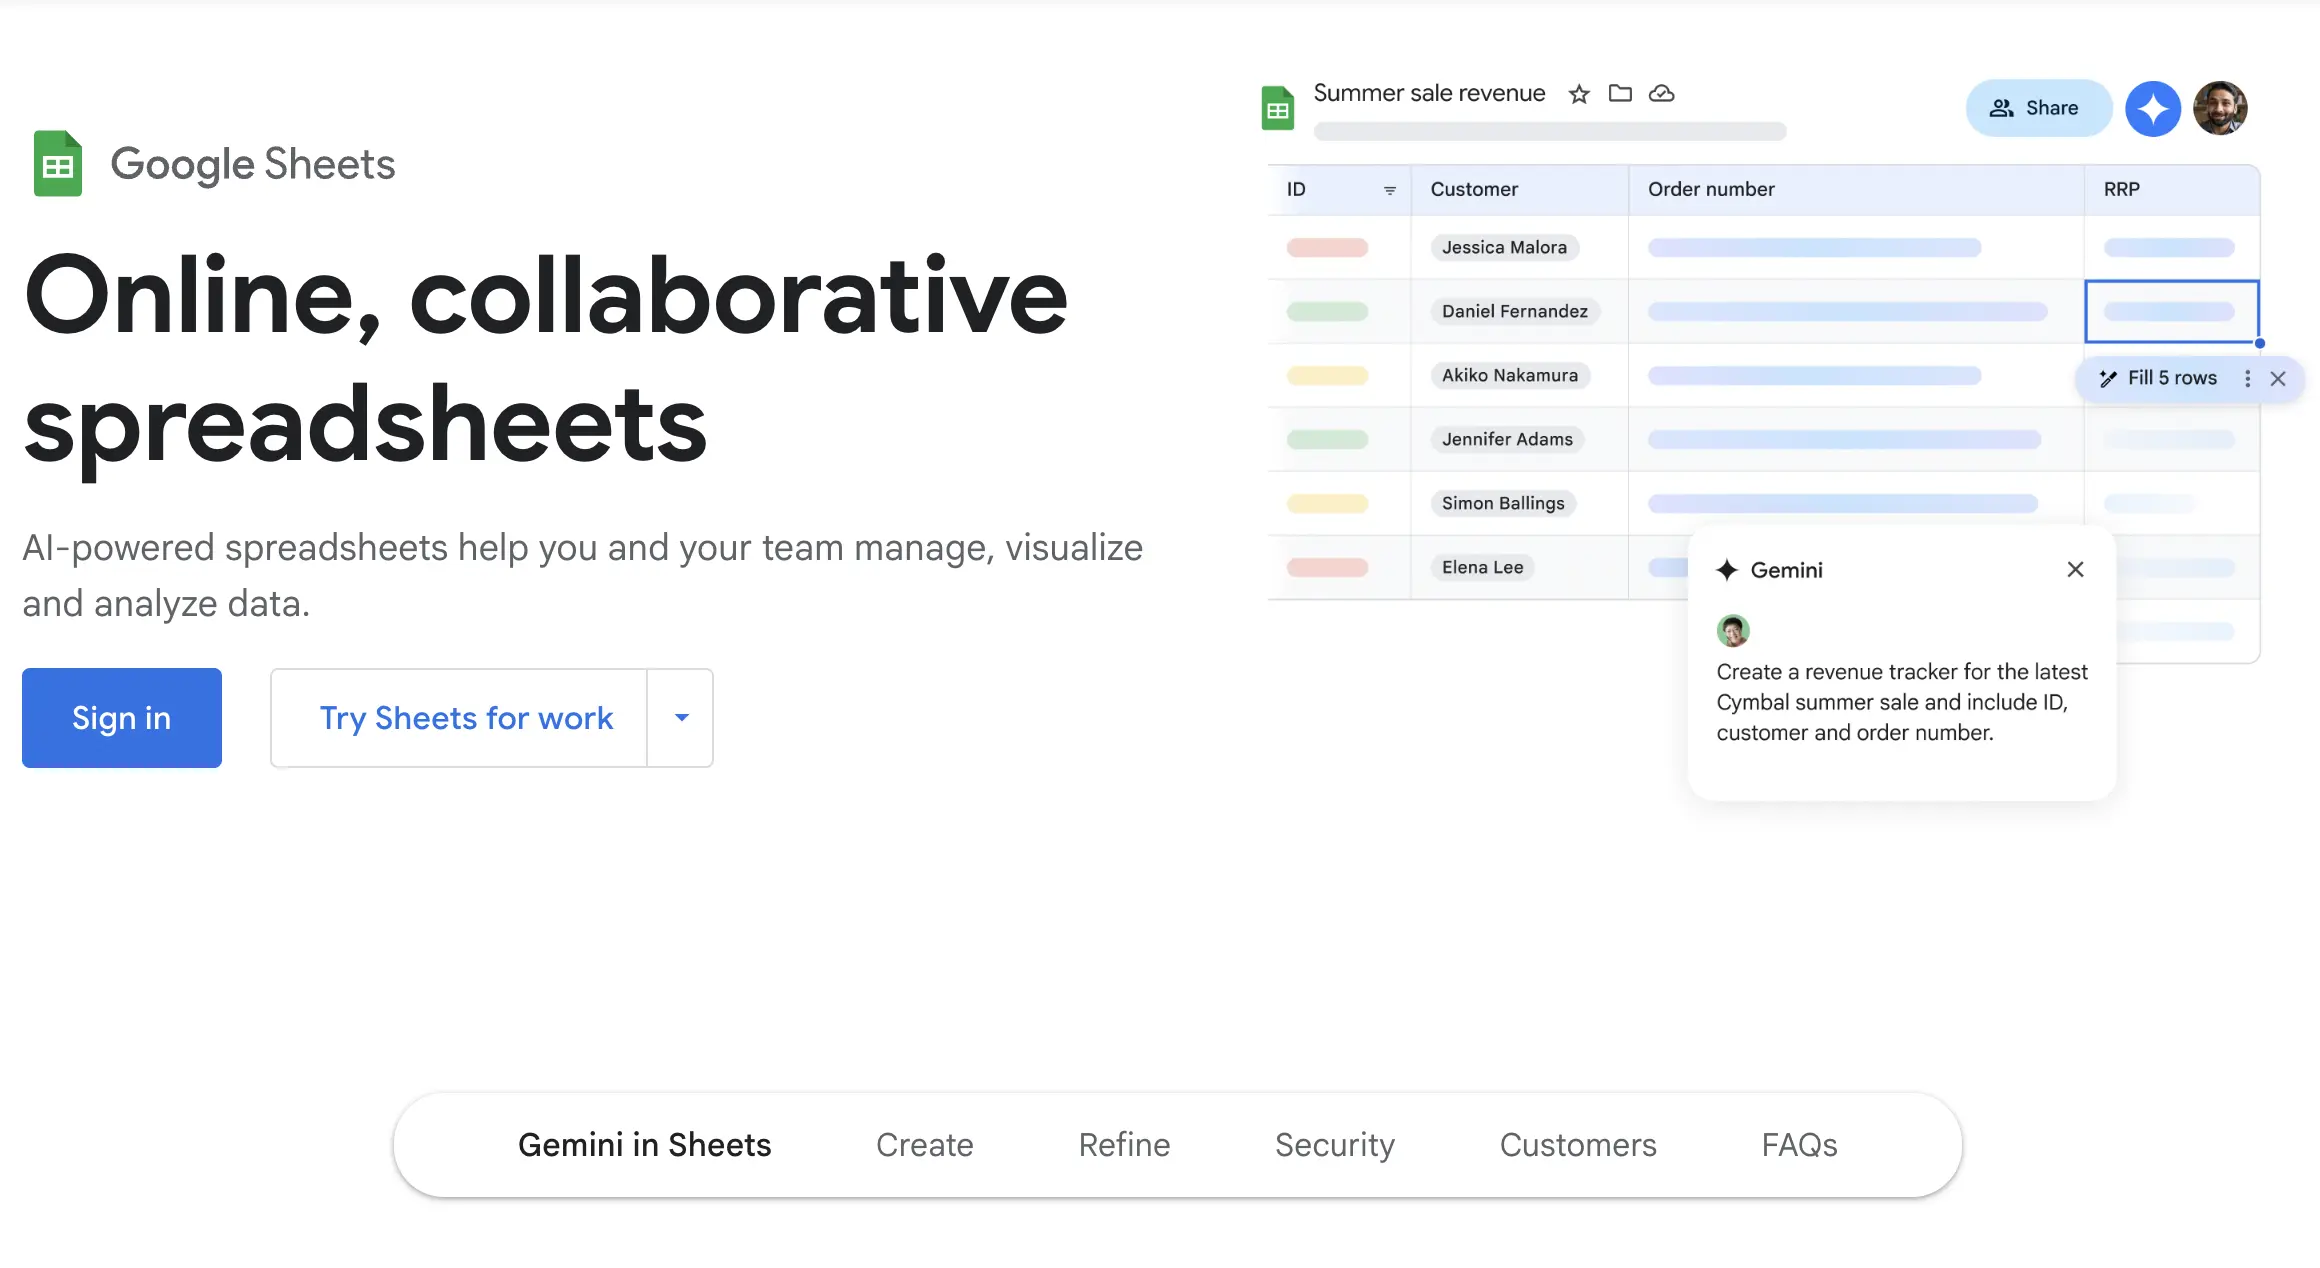Image resolution: width=2320 pixels, height=1268 pixels.
Task: Open the three-dot menu on Fill 5 rows
Action: (x=2247, y=379)
